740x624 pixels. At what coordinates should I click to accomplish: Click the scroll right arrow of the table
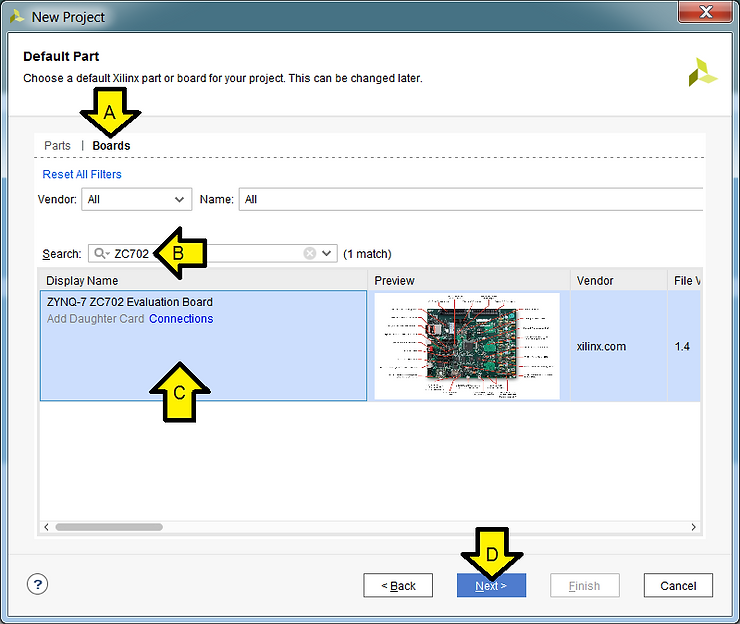pyautogui.click(x=693, y=527)
